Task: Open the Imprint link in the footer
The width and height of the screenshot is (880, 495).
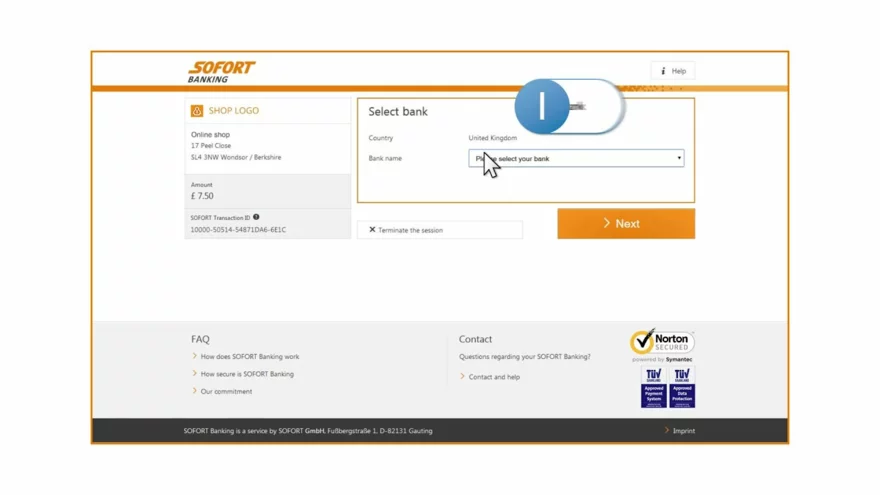Action: point(683,431)
